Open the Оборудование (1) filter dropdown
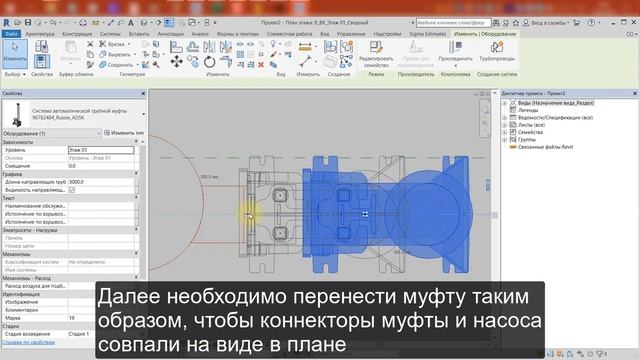The image size is (640, 360). 99,133
